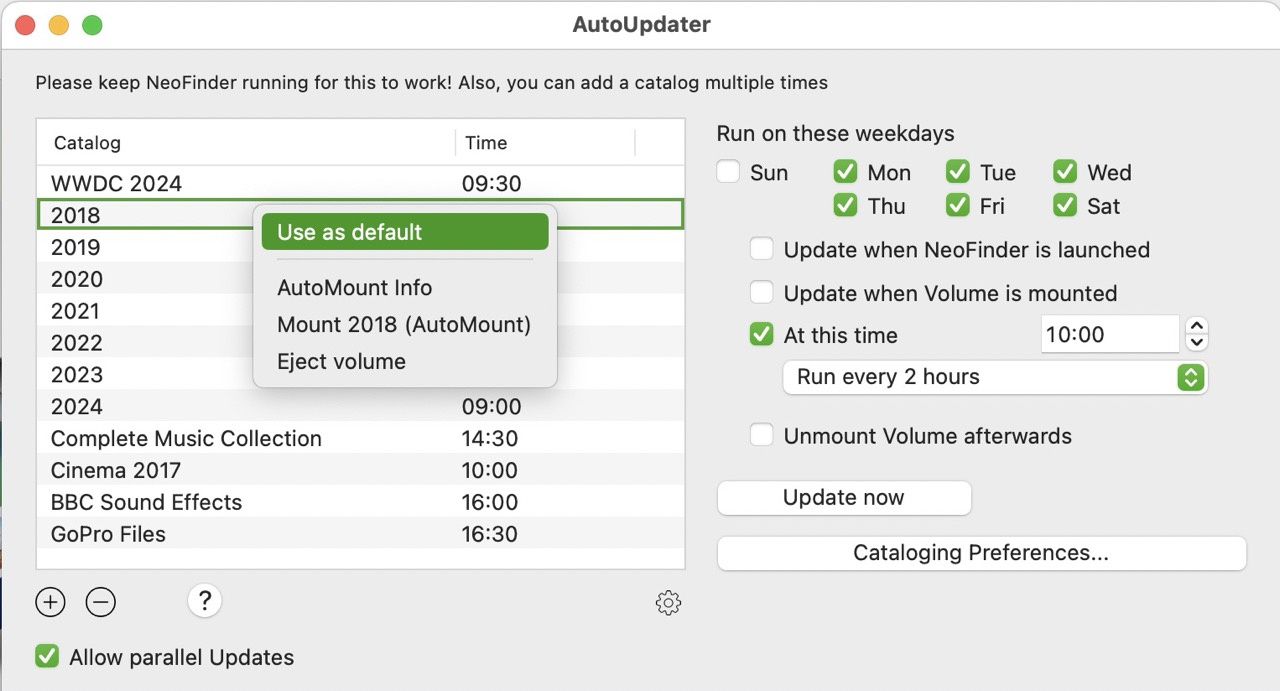The image size is (1280, 691).
Task: Open help via the question mark icon
Action: pos(204,601)
